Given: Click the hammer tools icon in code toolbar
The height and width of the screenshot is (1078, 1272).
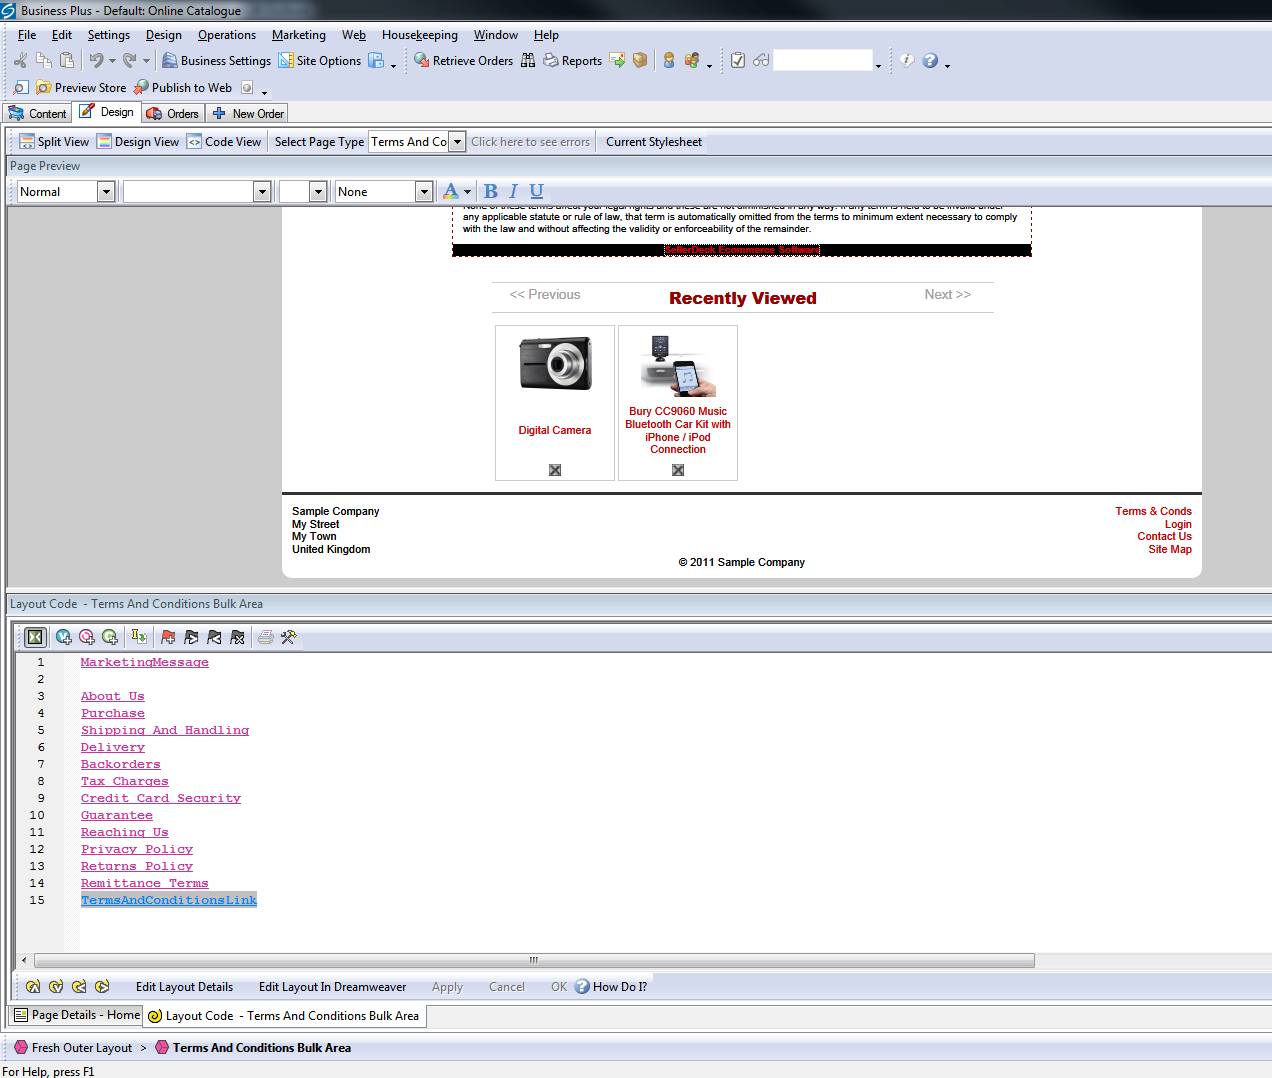Looking at the screenshot, I should coord(289,637).
